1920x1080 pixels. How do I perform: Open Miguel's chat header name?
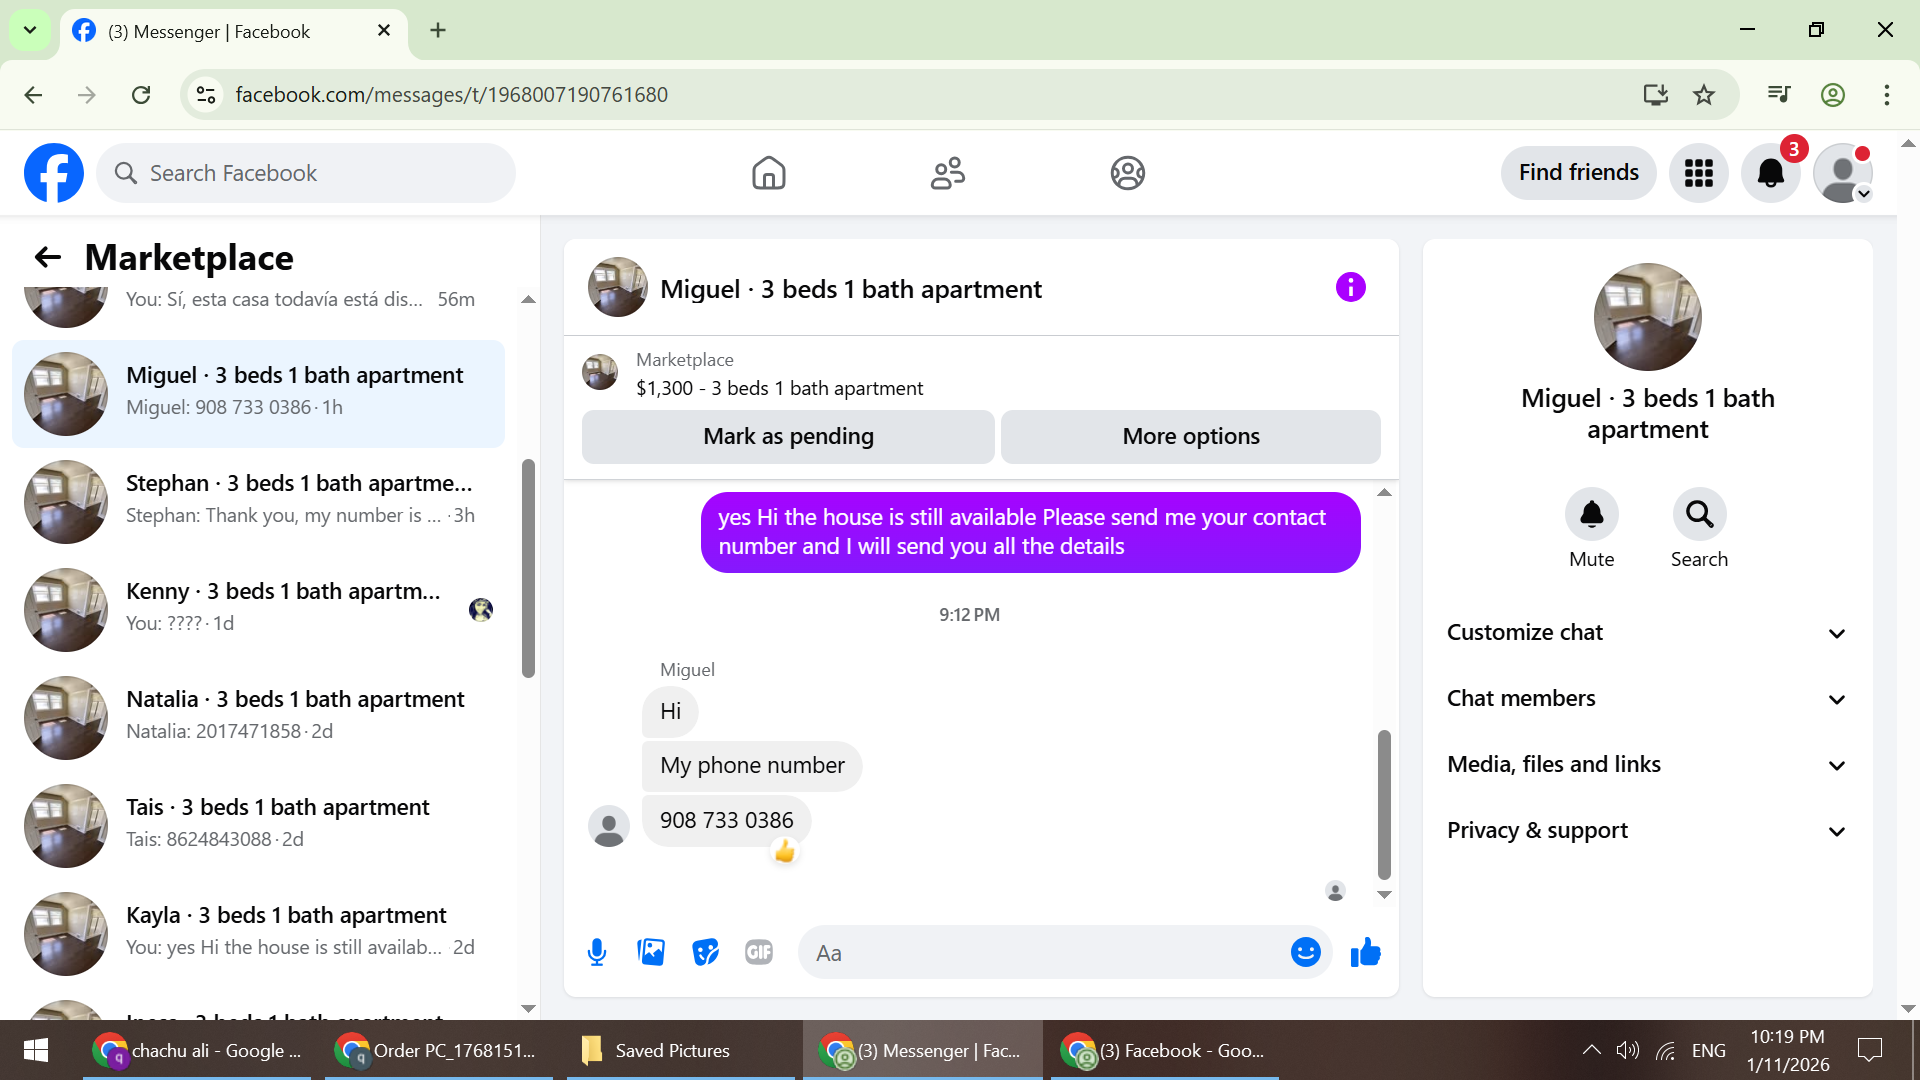(851, 290)
